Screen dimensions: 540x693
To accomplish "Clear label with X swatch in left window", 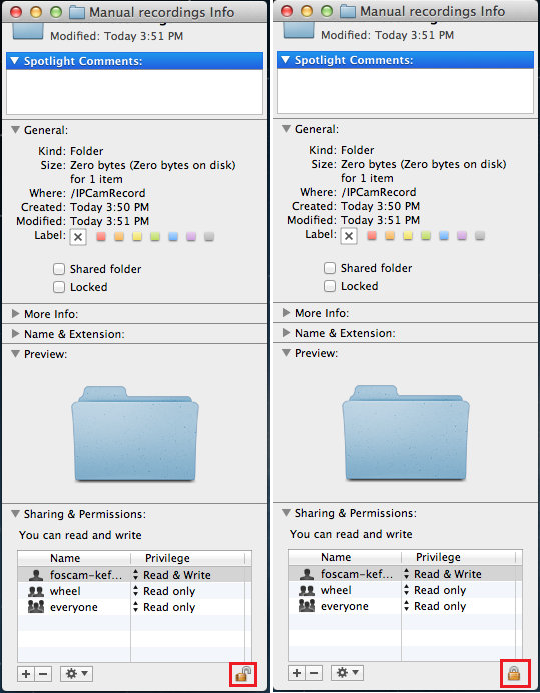I will pyautogui.click(x=78, y=237).
